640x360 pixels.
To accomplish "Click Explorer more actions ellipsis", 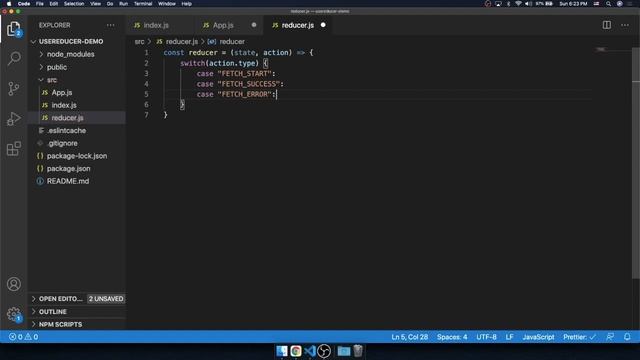I will click(x=111, y=25).
